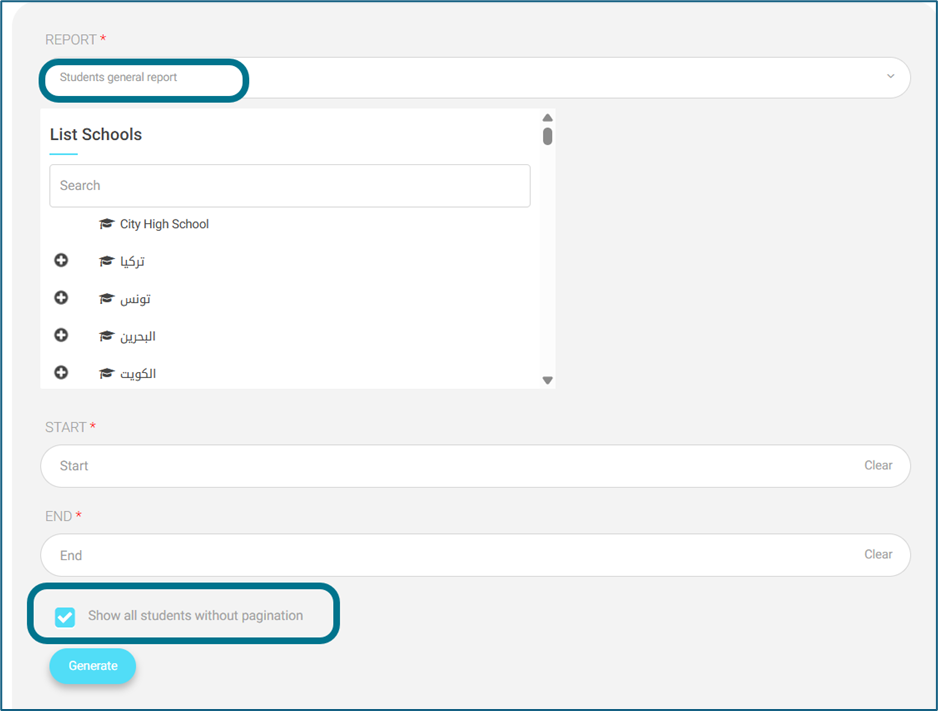
Task: Expand the تونس school node
Action: click(x=61, y=298)
